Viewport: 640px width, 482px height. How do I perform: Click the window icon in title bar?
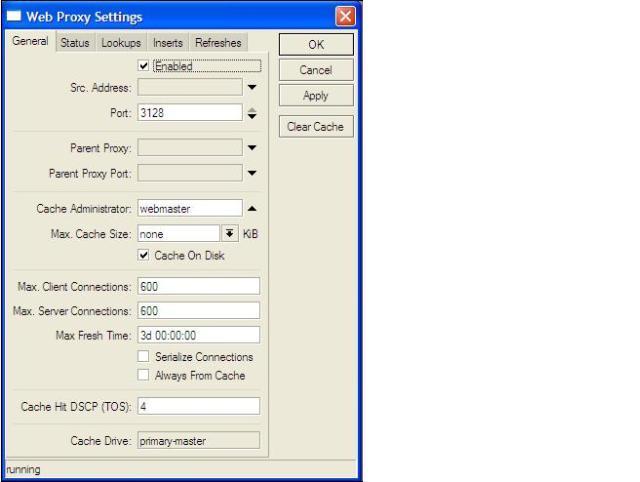(x=13, y=16)
